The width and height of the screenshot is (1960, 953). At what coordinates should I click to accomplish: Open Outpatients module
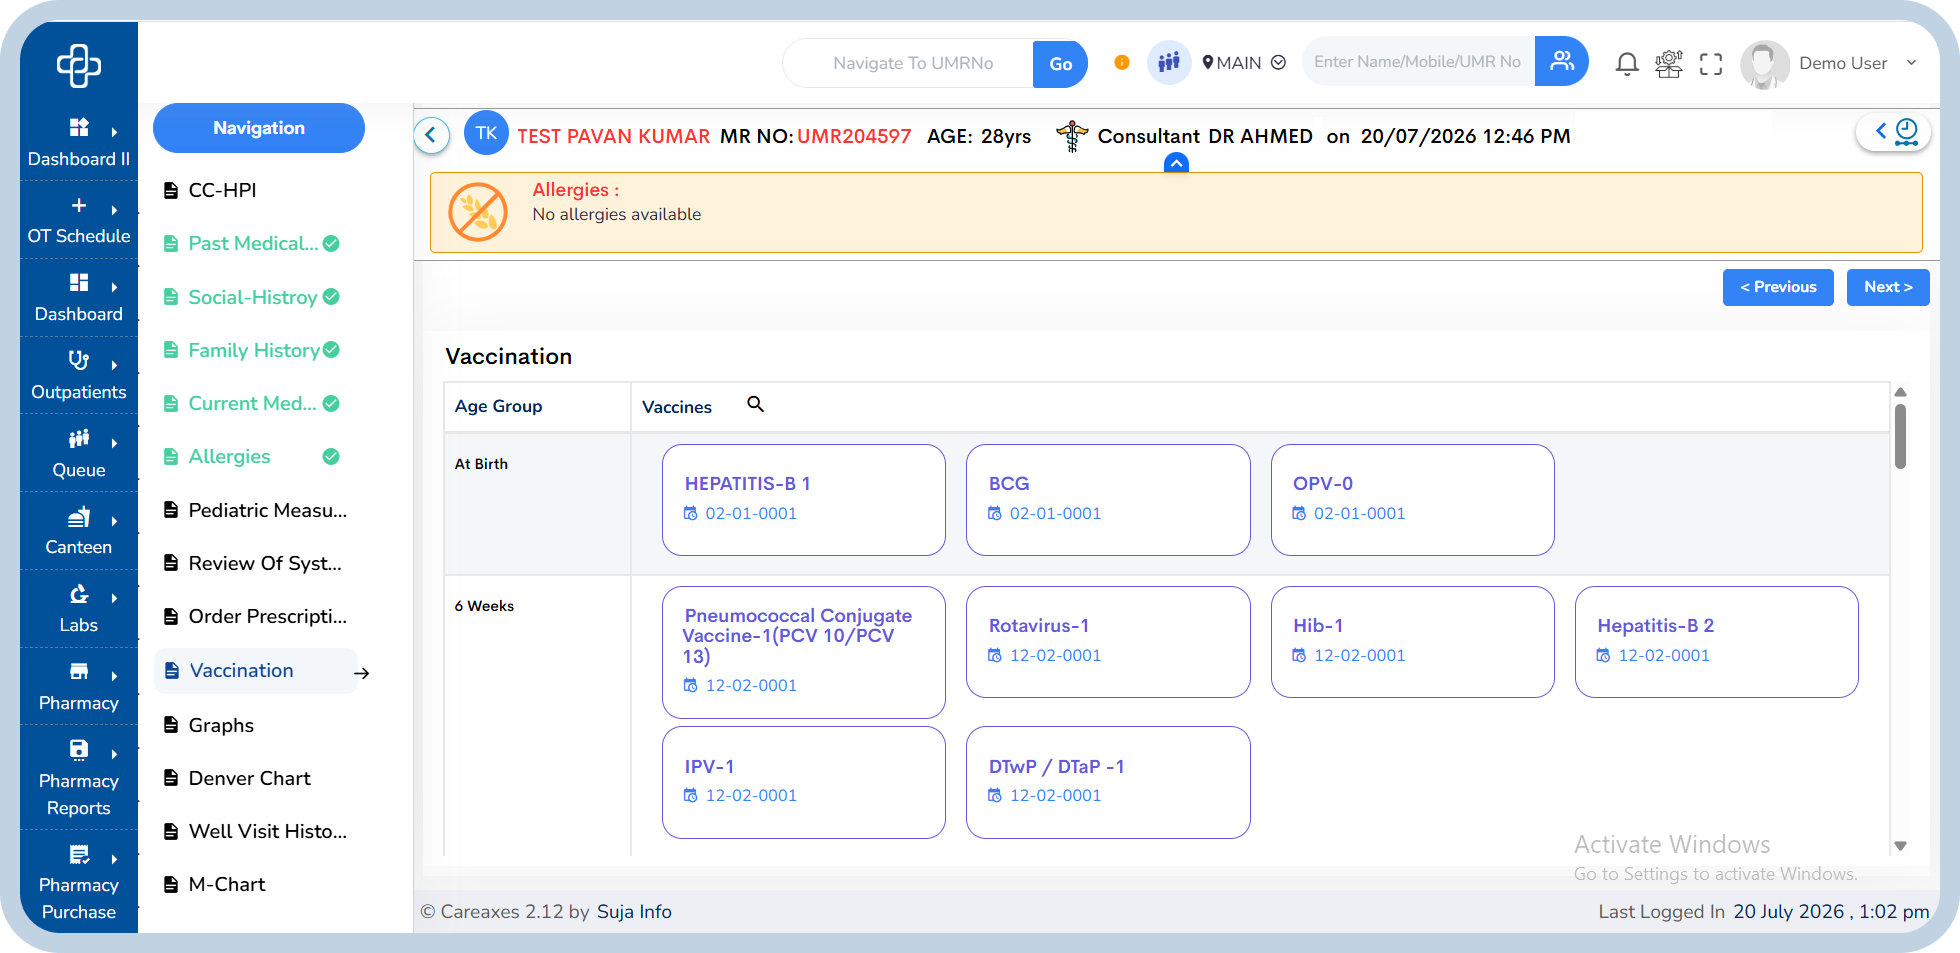(78, 376)
